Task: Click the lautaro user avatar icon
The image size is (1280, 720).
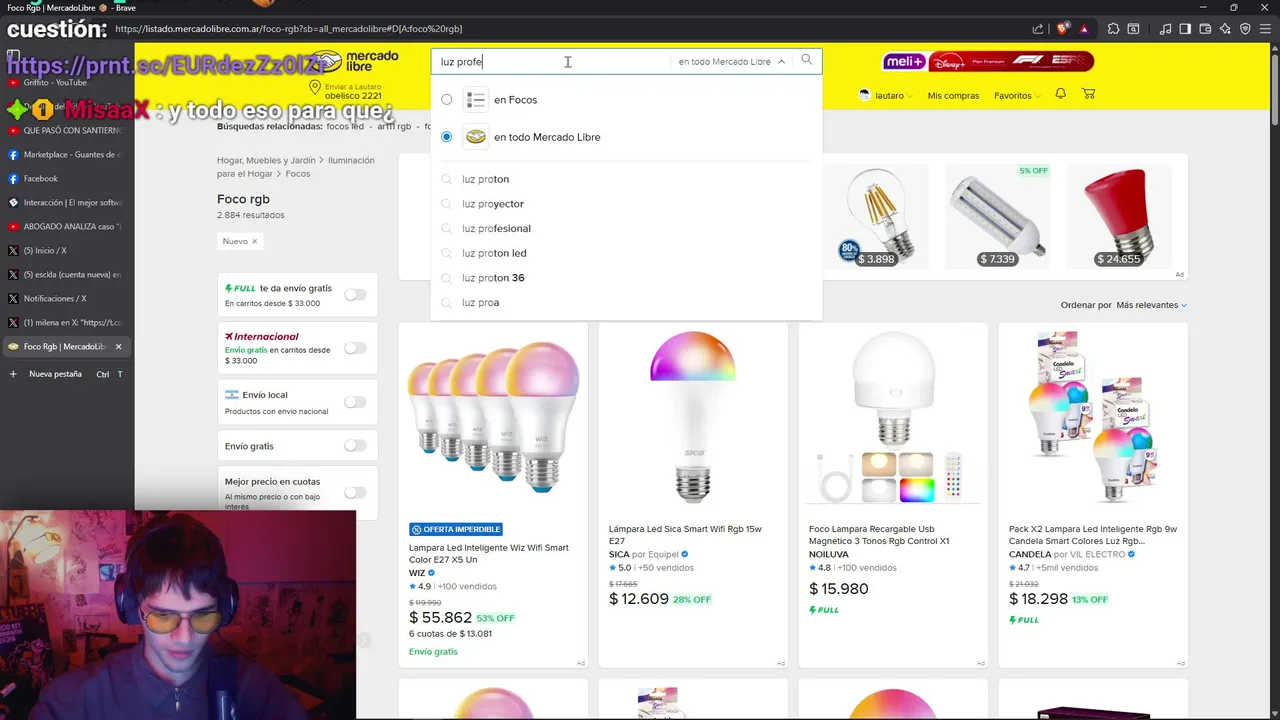Action: click(x=864, y=95)
